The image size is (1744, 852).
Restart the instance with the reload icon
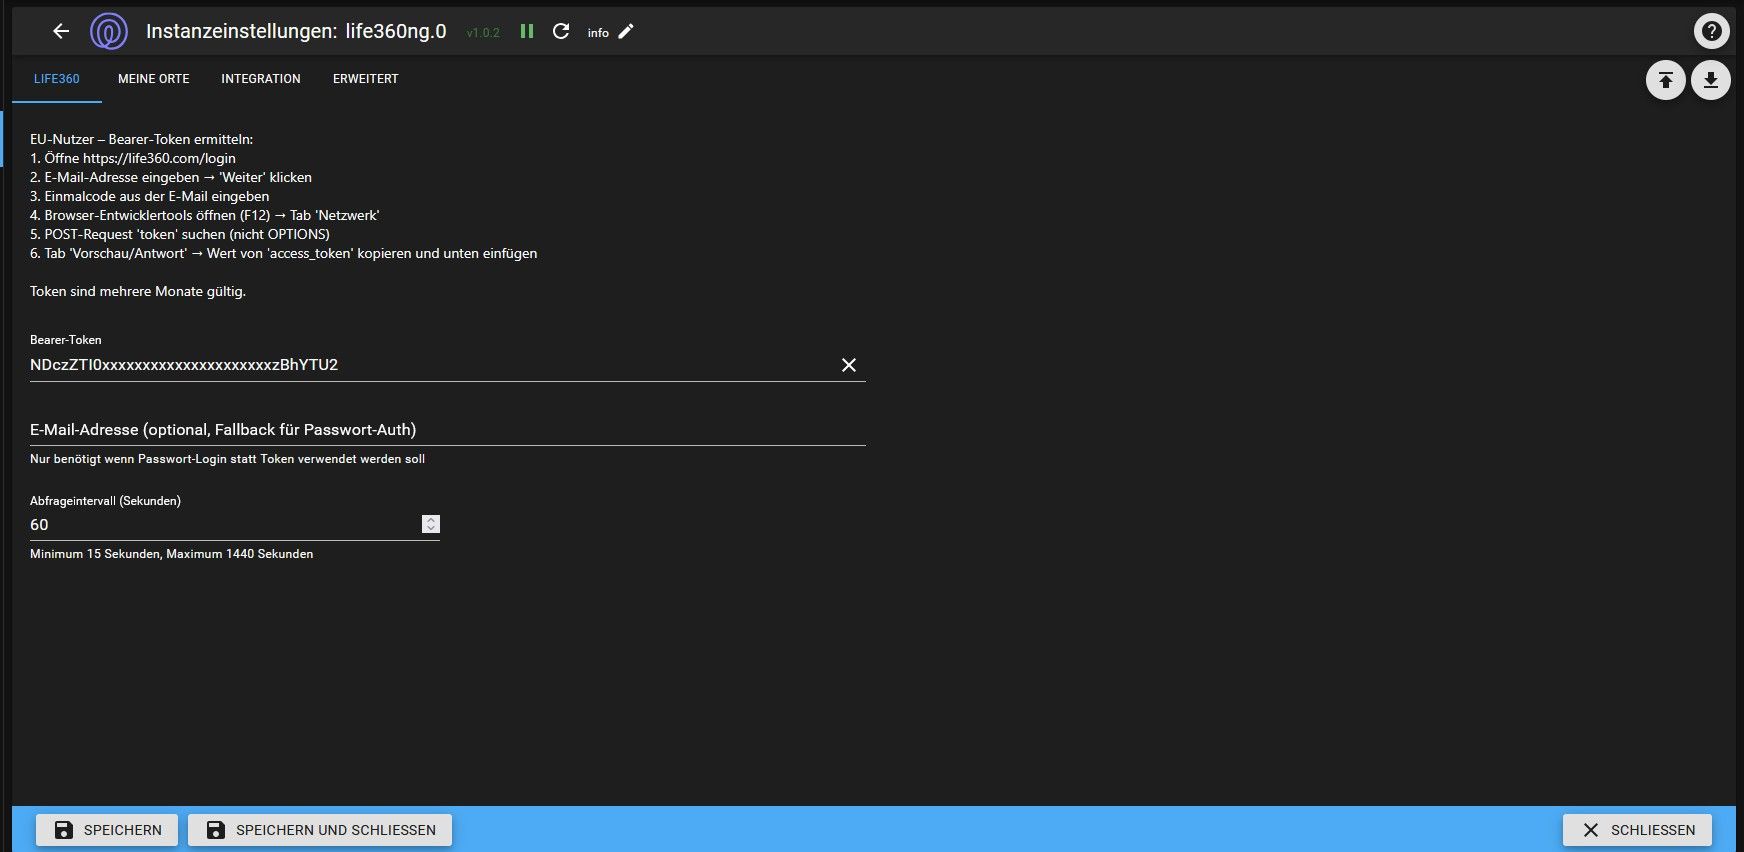click(x=561, y=31)
